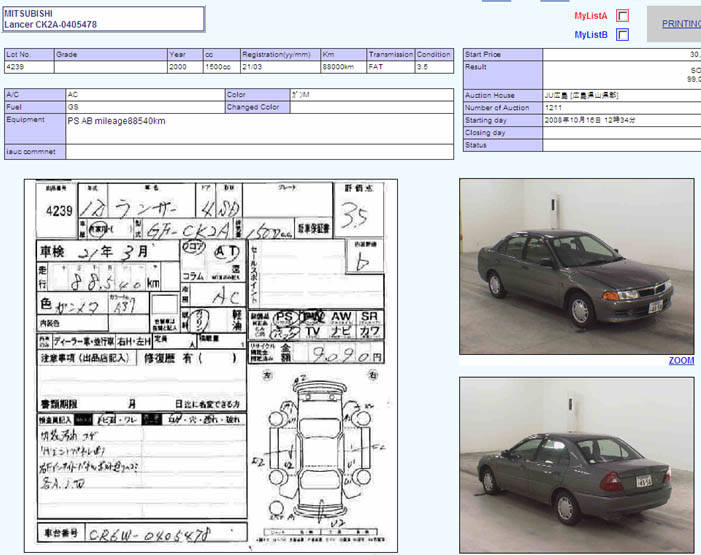Select engine size 1500cc cell
Screen dimensions: 701x555
pyautogui.click(x=221, y=67)
